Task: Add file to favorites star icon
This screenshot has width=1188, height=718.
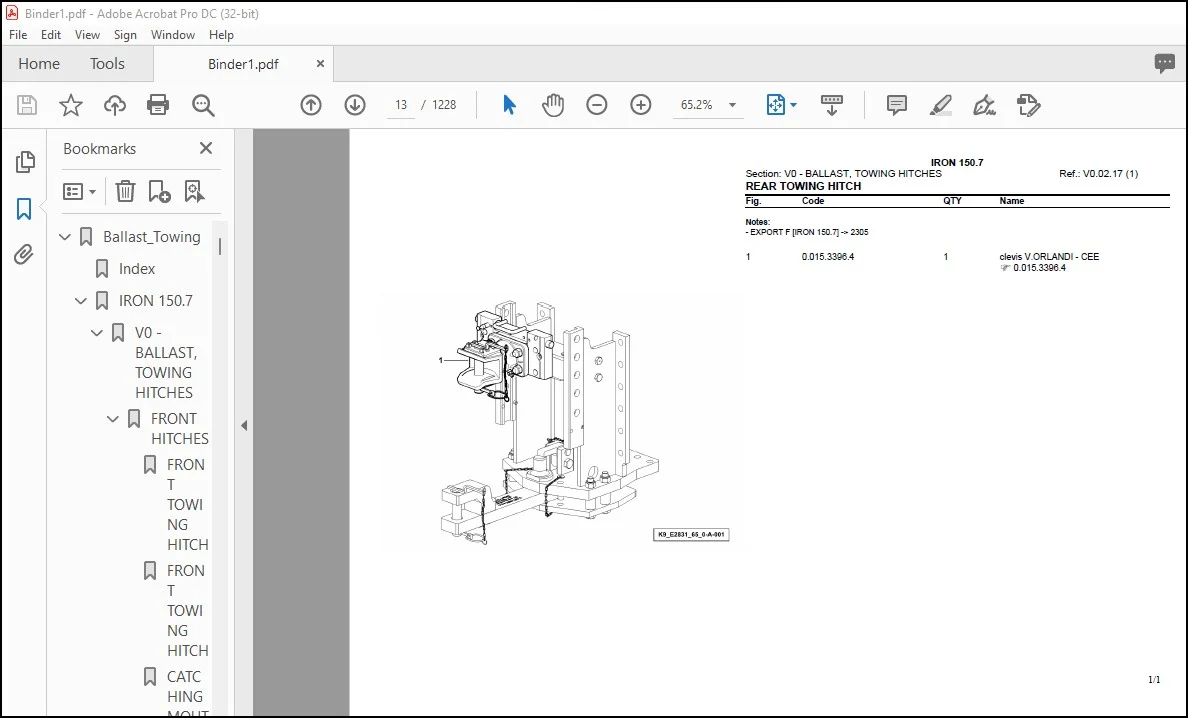Action: click(x=70, y=105)
